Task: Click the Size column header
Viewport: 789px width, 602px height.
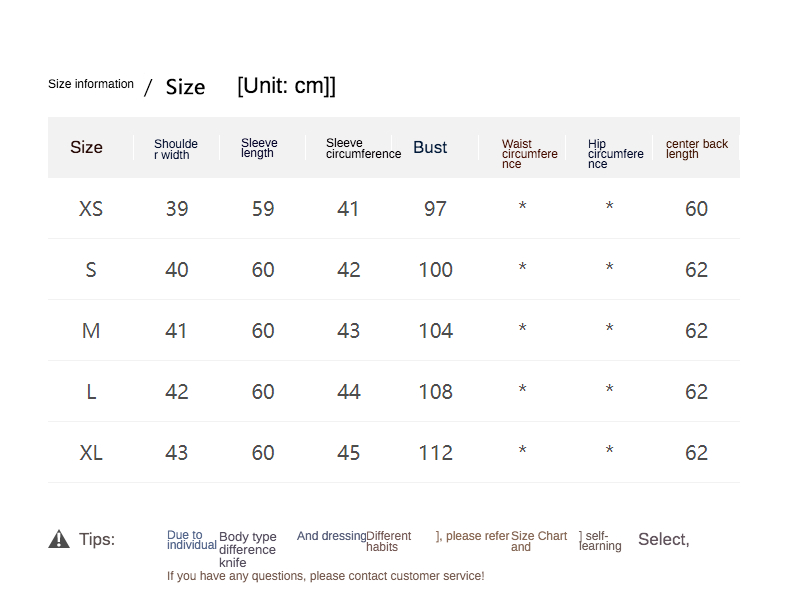Action: pos(86,147)
